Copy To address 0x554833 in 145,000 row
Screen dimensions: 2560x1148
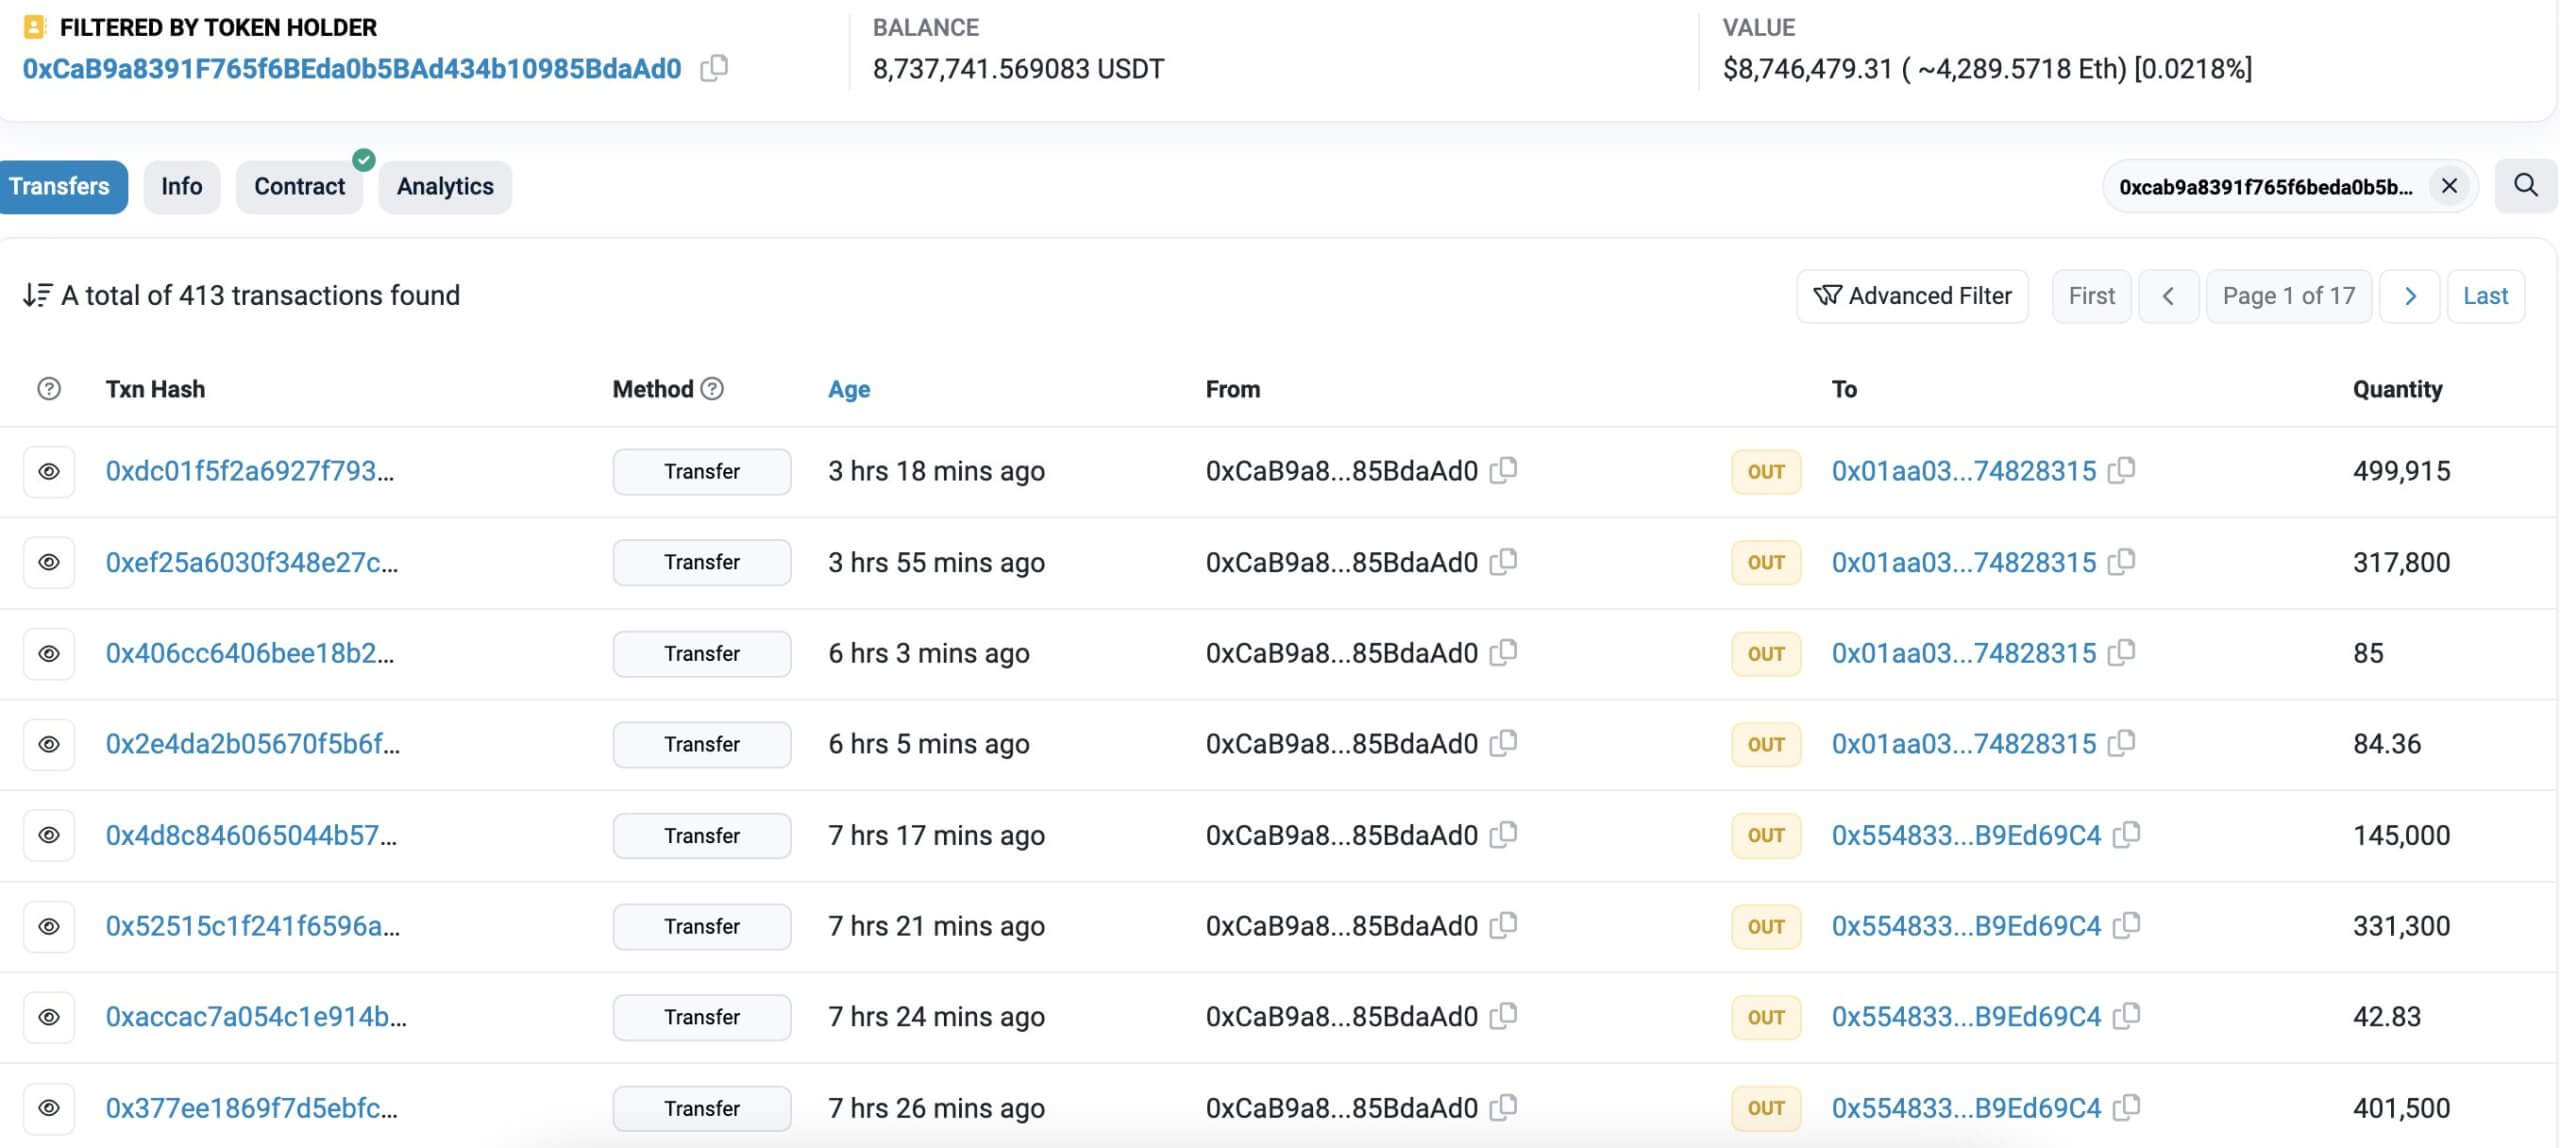(2126, 835)
